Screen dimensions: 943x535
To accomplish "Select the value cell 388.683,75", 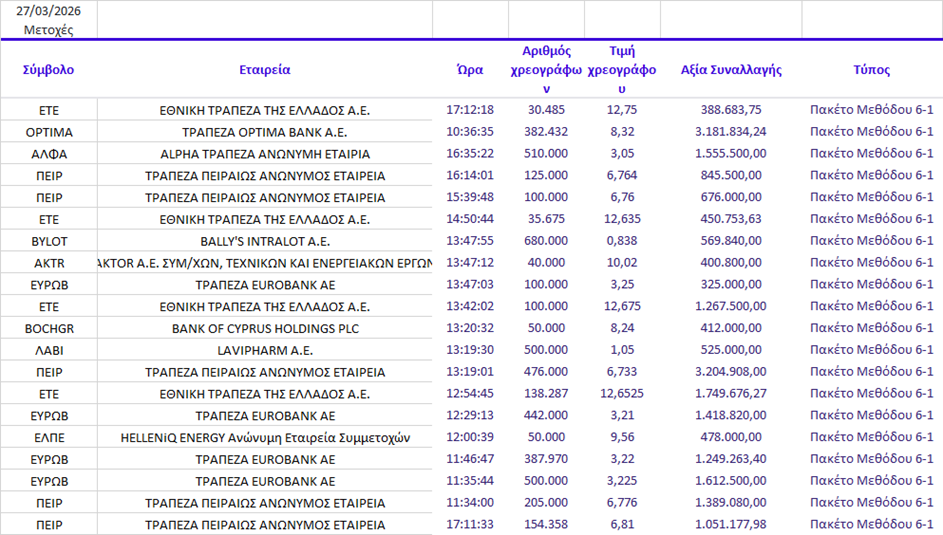I will tap(731, 110).
